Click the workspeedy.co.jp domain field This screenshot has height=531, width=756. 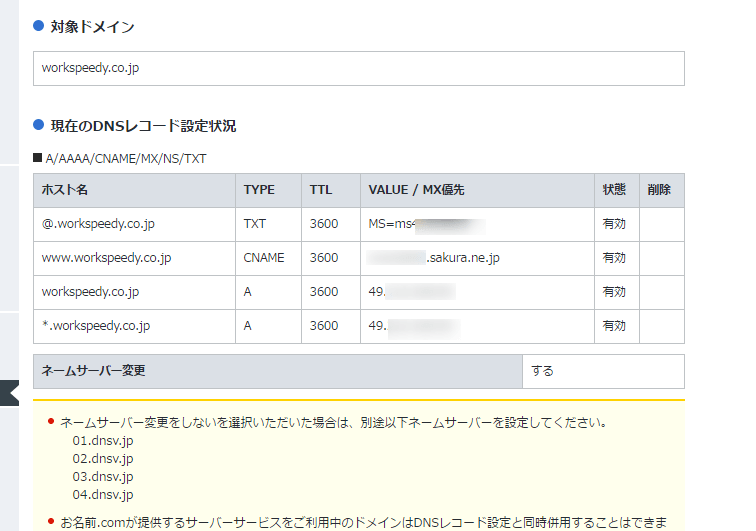[x=358, y=68]
